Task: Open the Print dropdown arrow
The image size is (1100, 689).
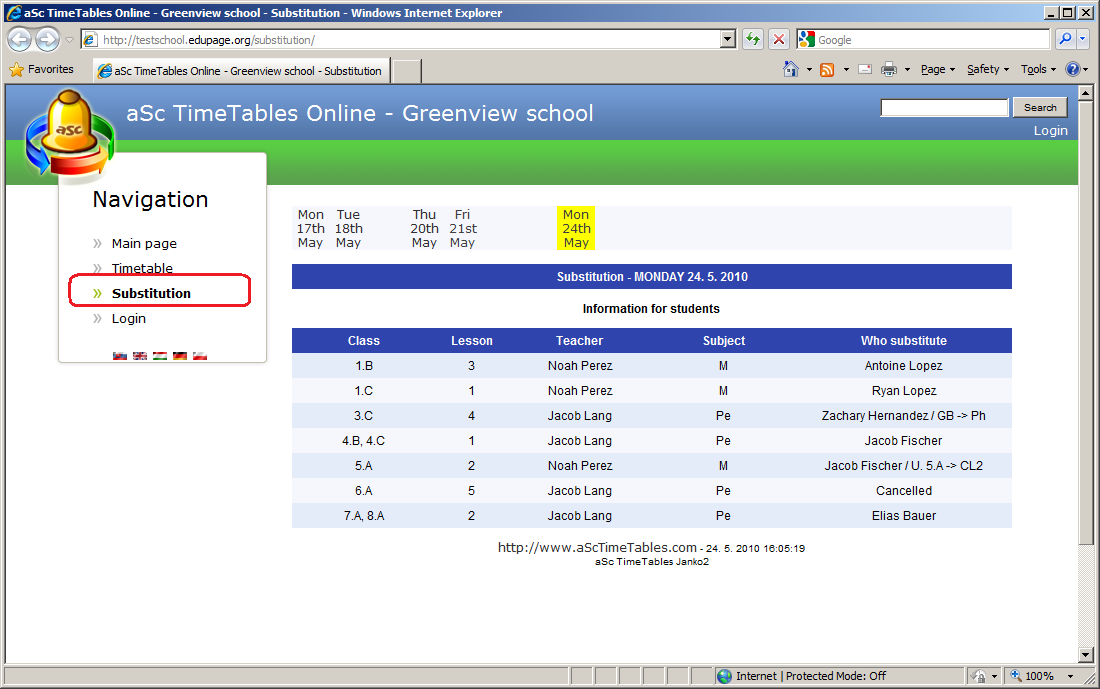Action: coord(907,69)
